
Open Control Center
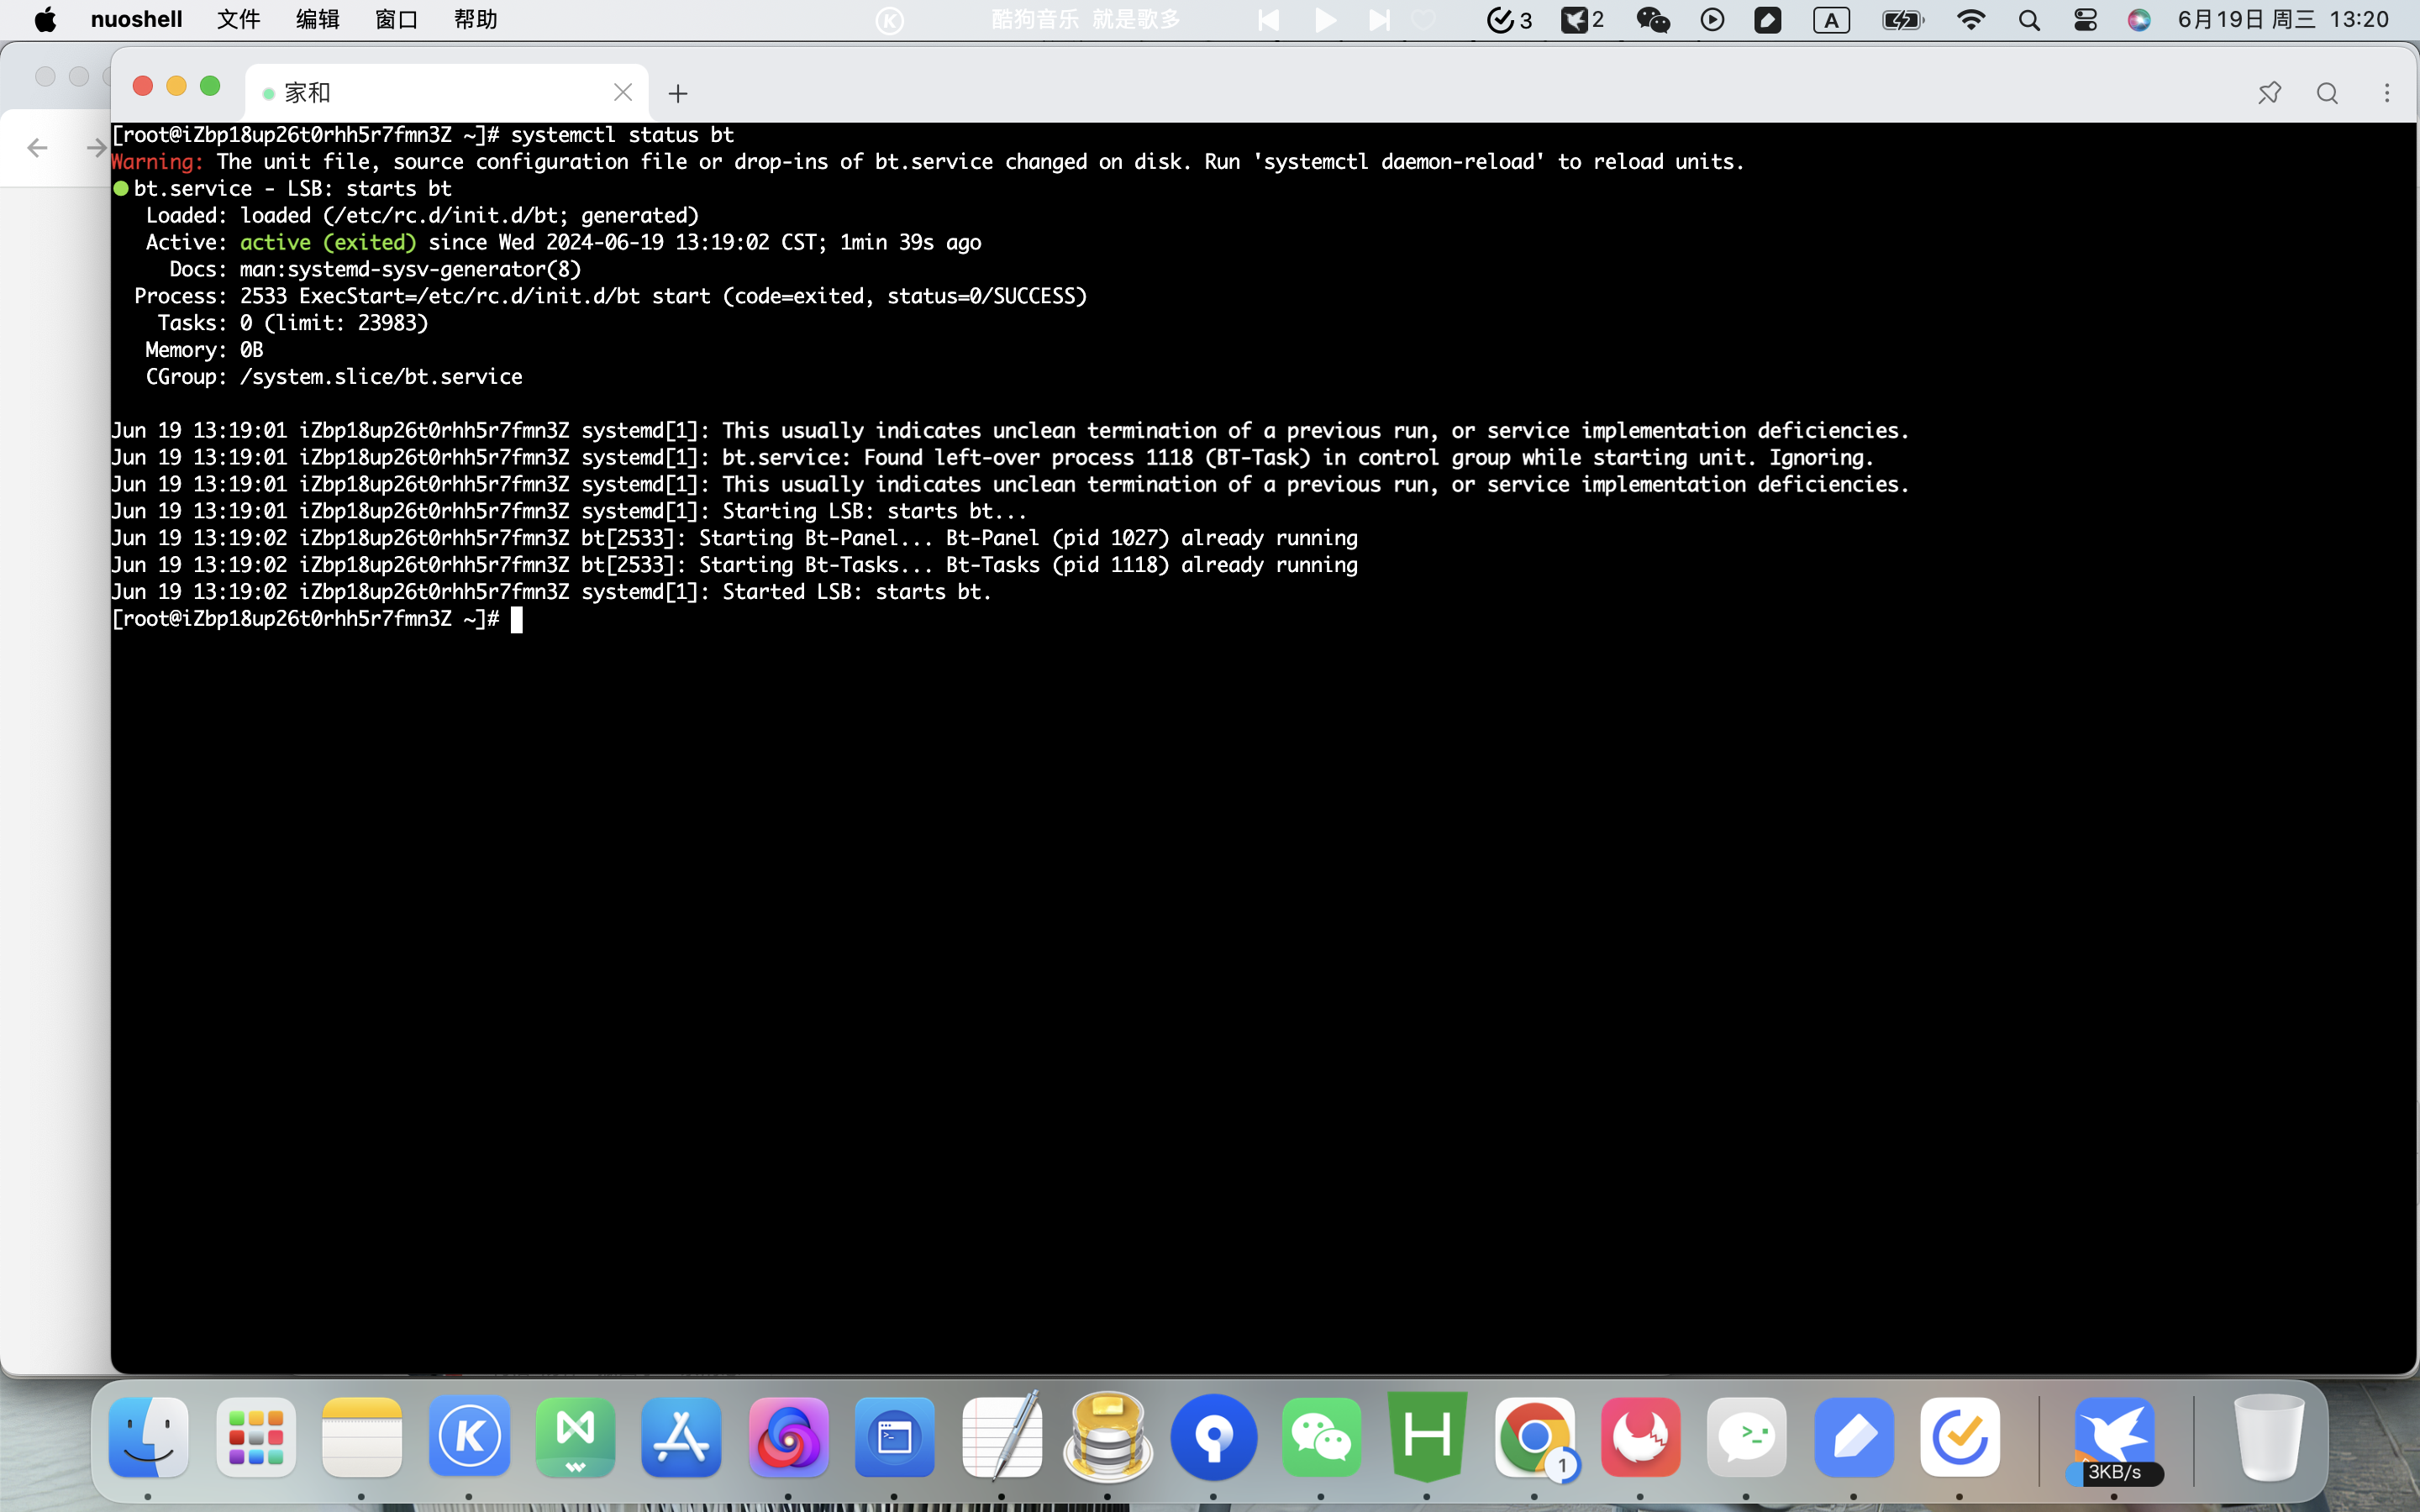(2085, 20)
